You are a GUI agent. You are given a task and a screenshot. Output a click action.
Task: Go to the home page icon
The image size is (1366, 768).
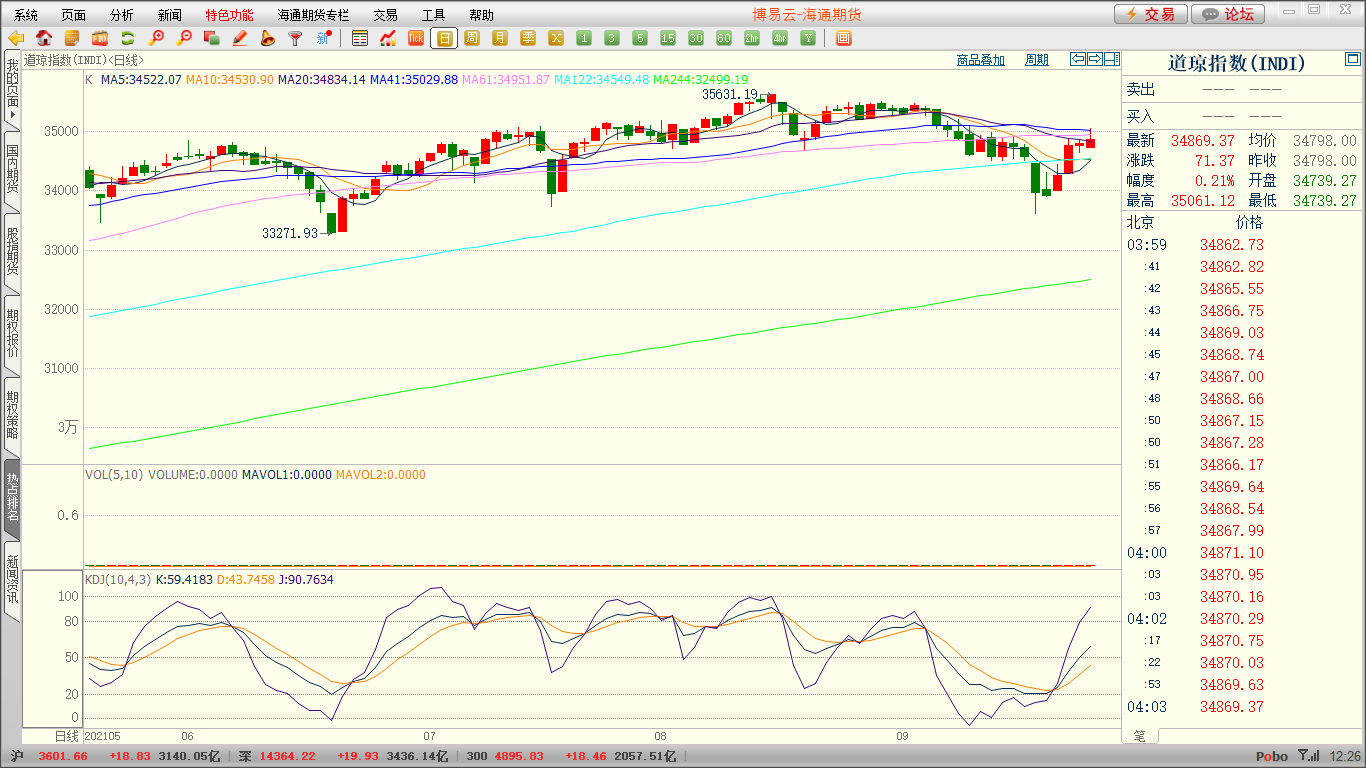[x=44, y=38]
